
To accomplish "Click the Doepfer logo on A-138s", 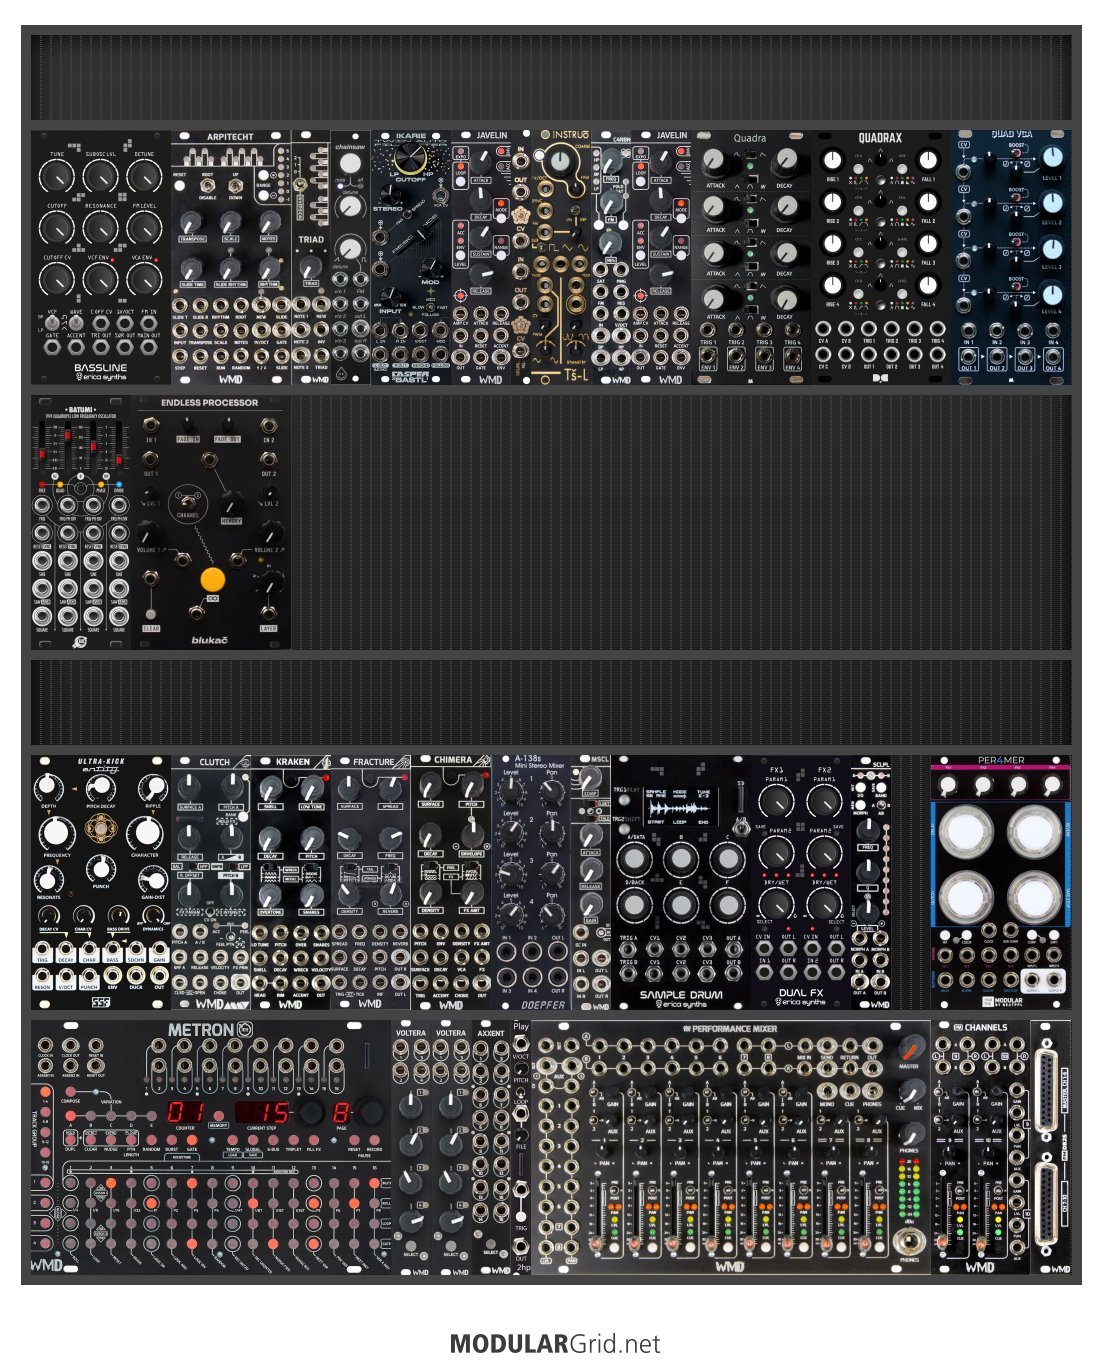I will (543, 1004).
